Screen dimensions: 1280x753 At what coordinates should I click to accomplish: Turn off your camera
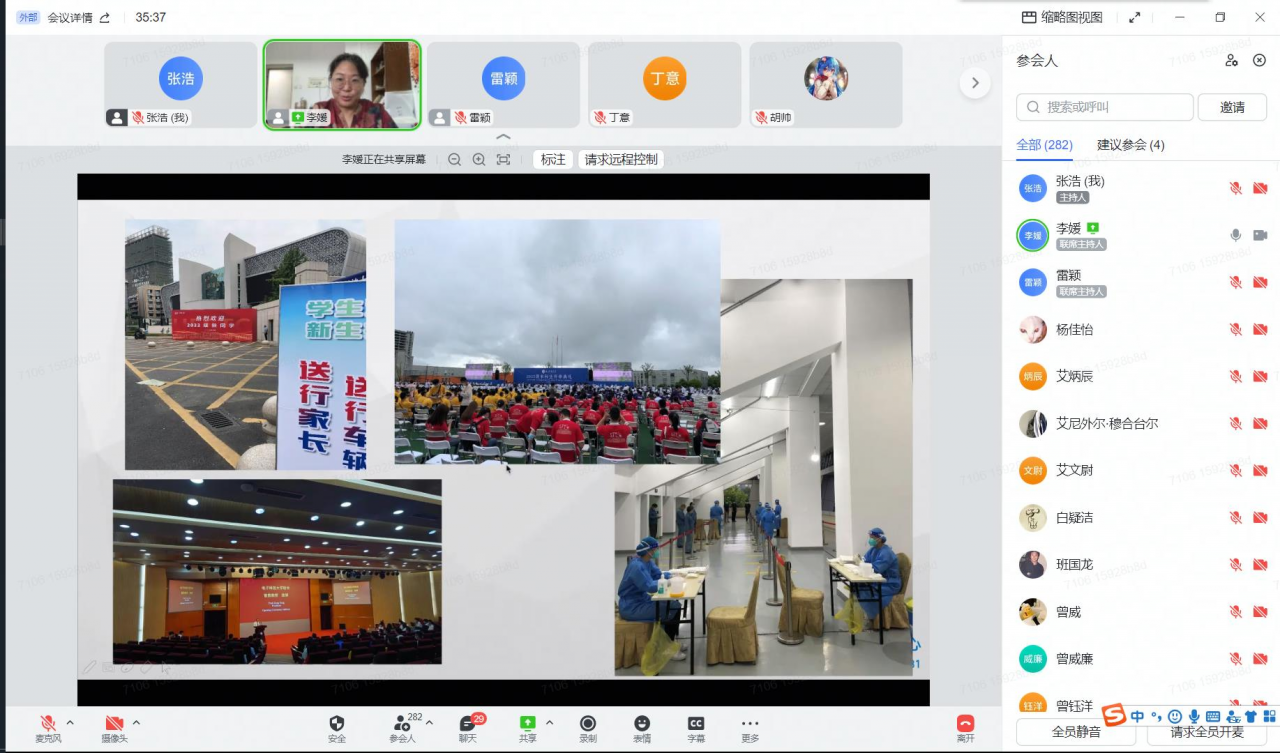pos(113,722)
